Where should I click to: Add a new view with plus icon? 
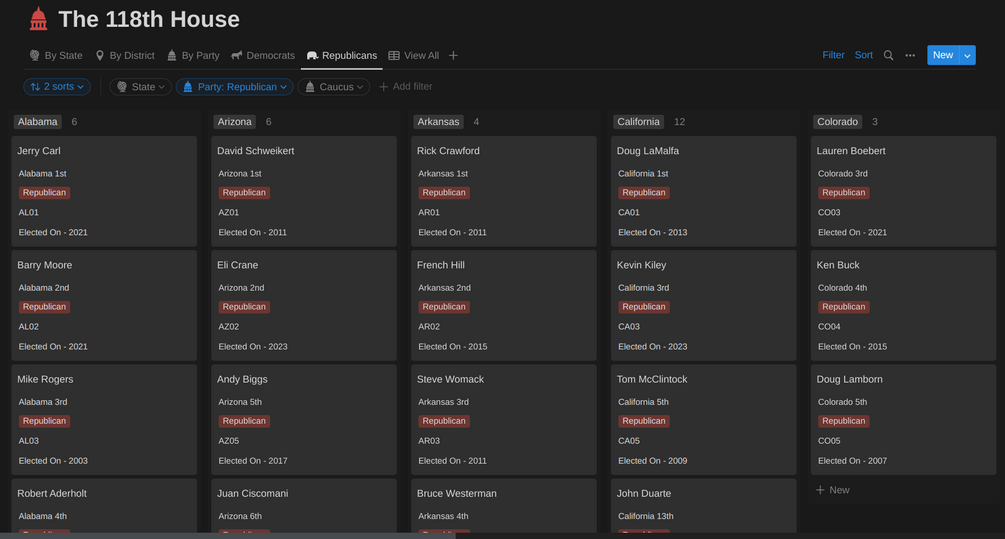coord(453,56)
